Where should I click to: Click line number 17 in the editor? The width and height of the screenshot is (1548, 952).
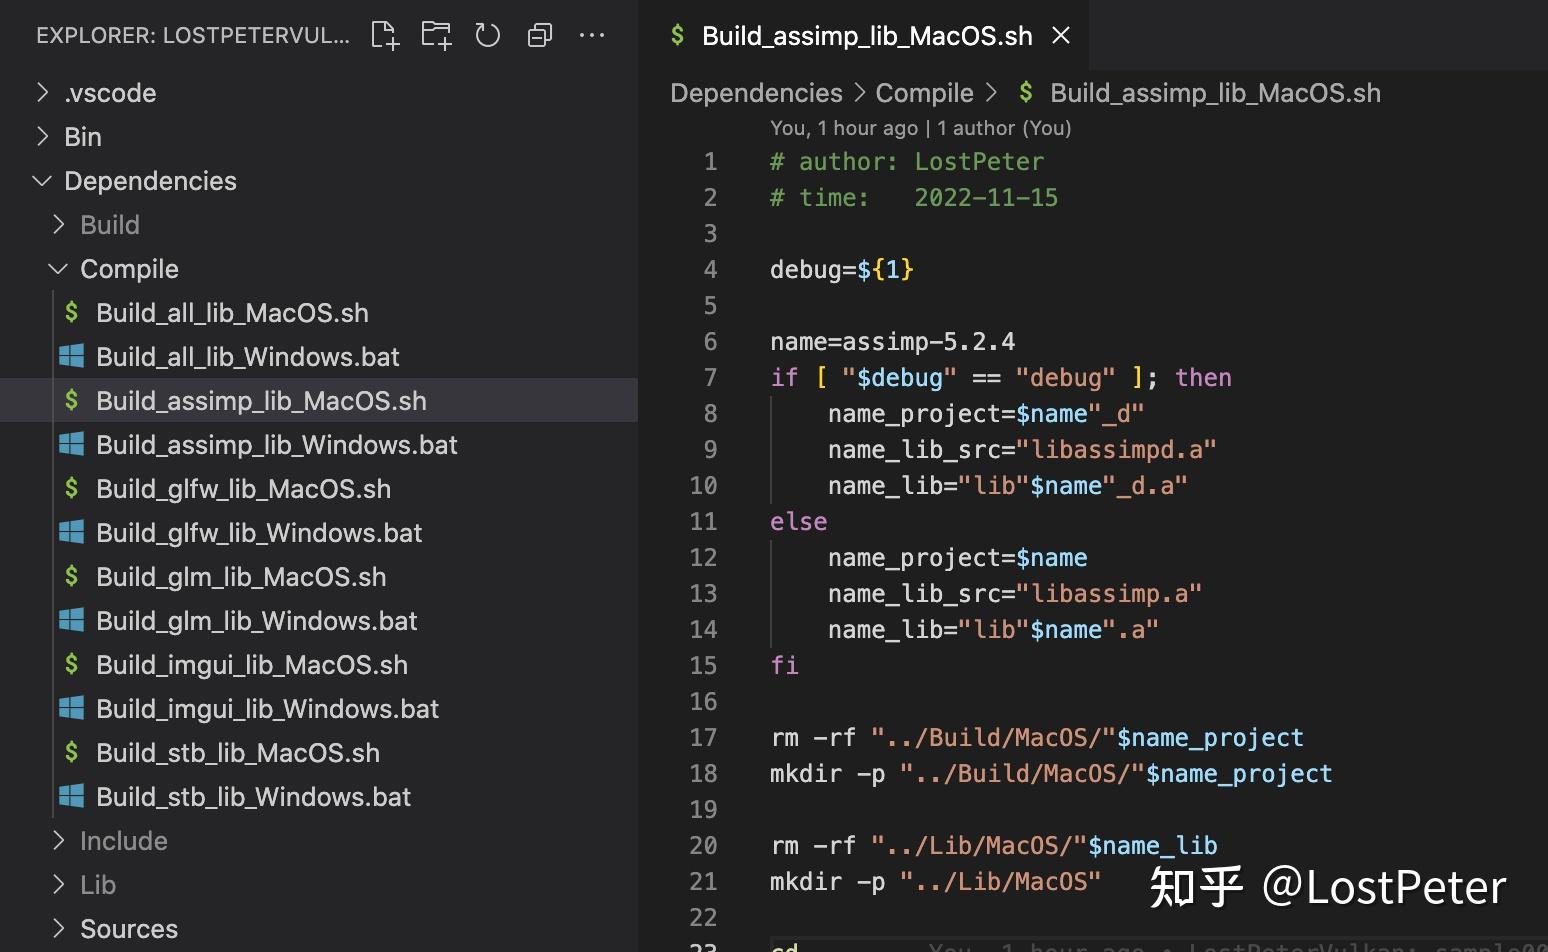pos(704,737)
